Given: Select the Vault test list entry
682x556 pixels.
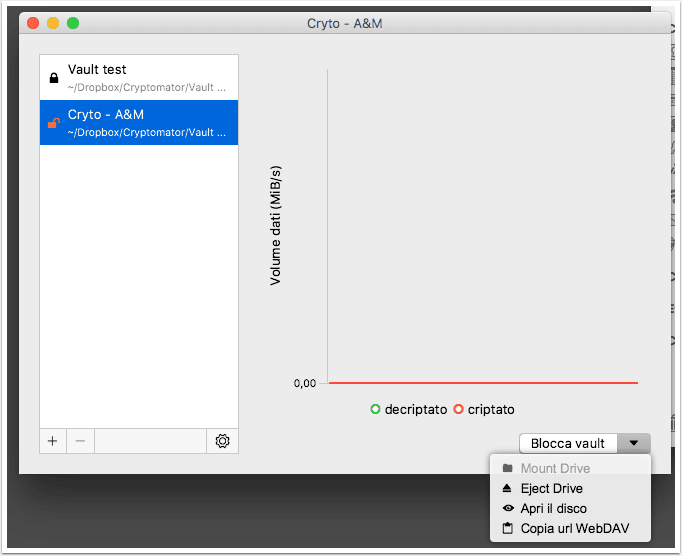Looking at the screenshot, I should coord(139,77).
